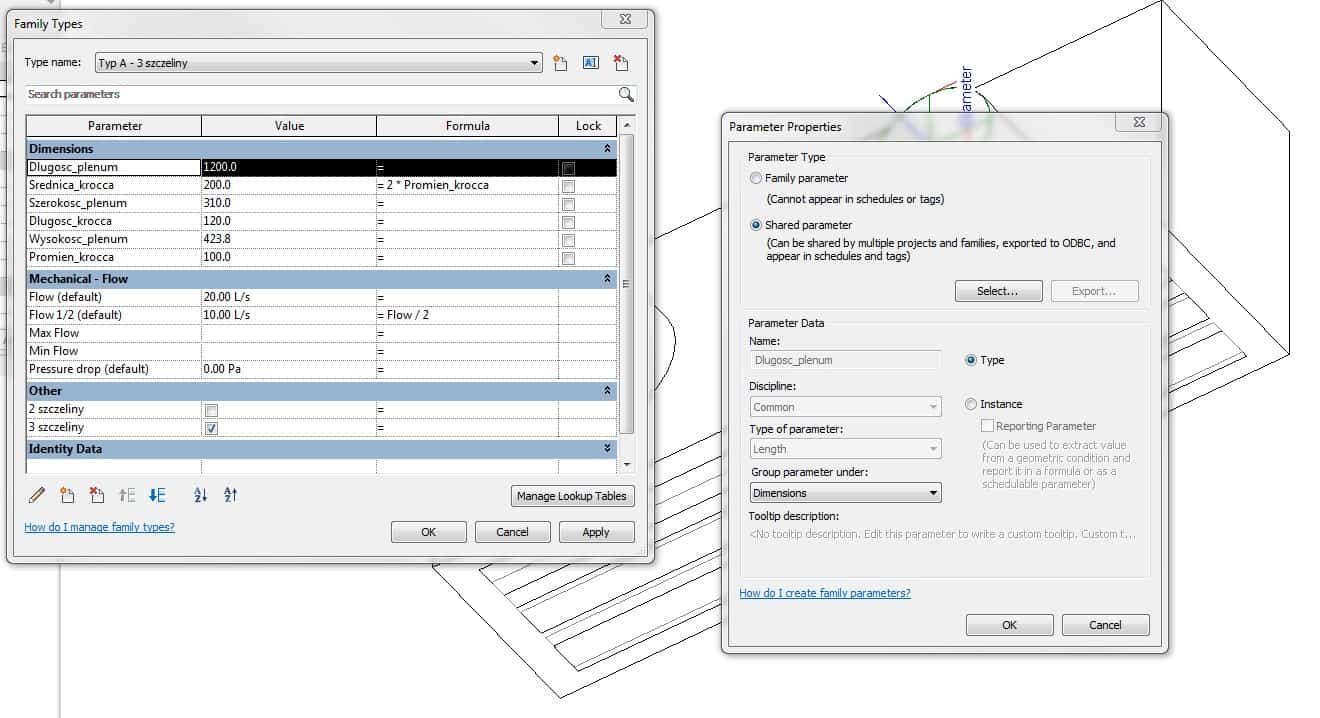Select the Family parameter radio button
The width and height of the screenshot is (1320, 718).
756,178
